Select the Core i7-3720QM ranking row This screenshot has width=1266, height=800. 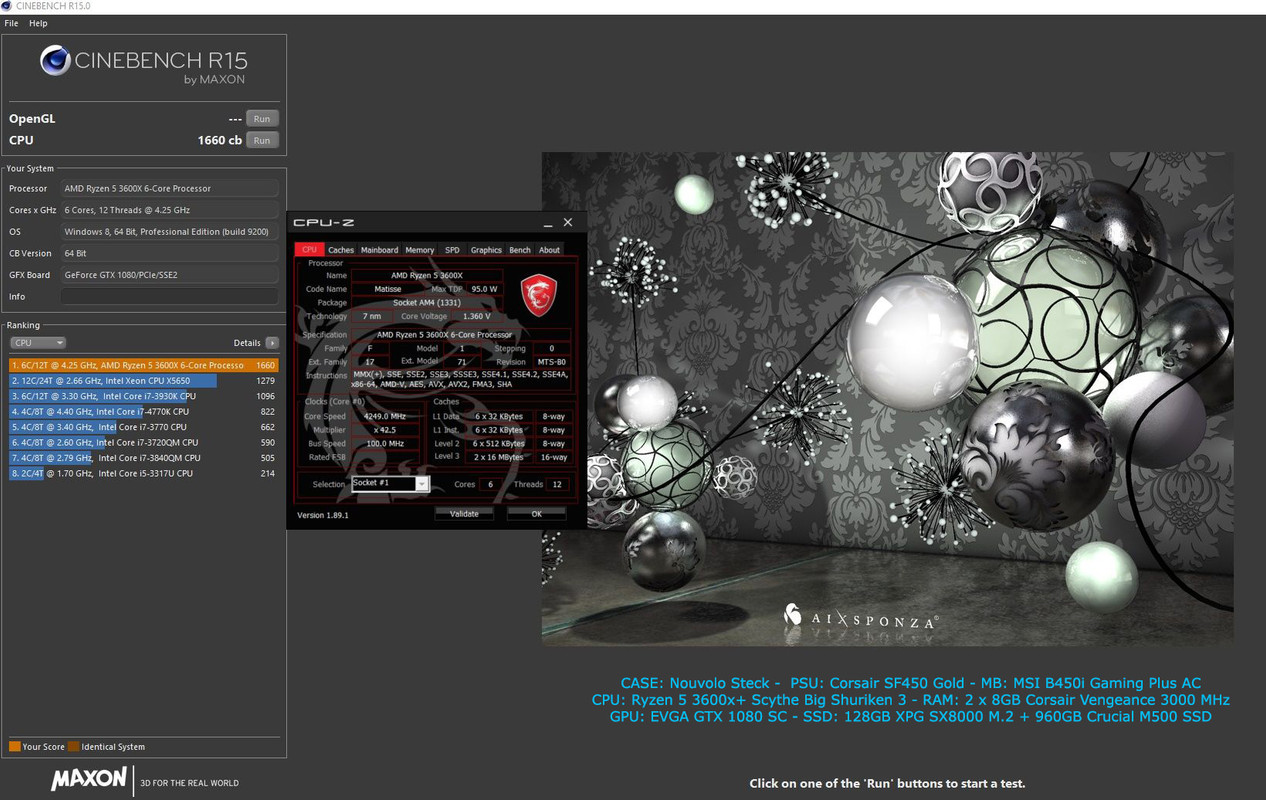144,442
